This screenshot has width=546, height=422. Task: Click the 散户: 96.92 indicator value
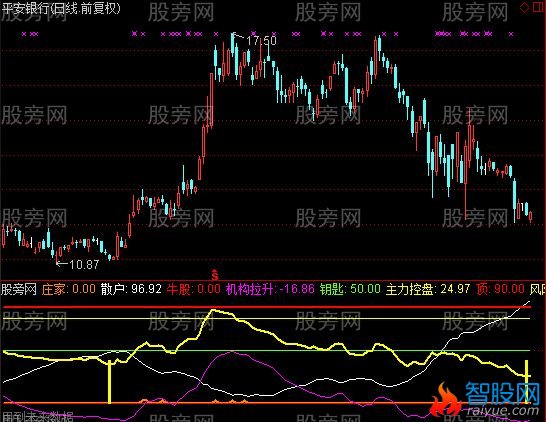pos(131,289)
